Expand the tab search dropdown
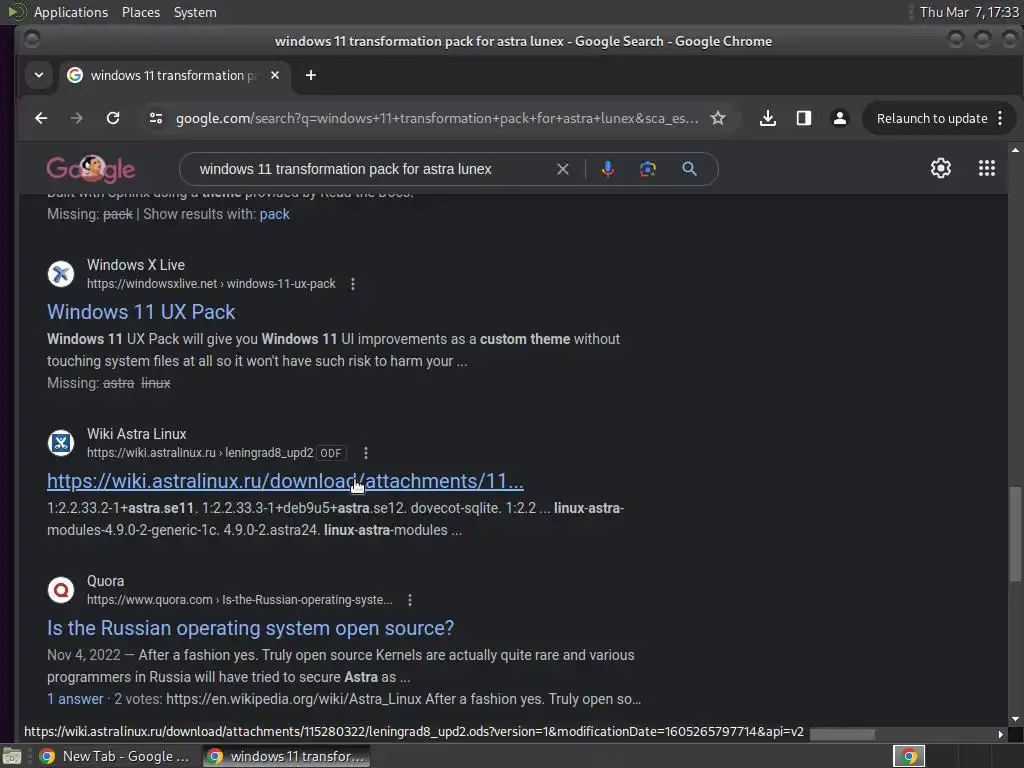Screen dimensions: 1024x768 [39, 75]
